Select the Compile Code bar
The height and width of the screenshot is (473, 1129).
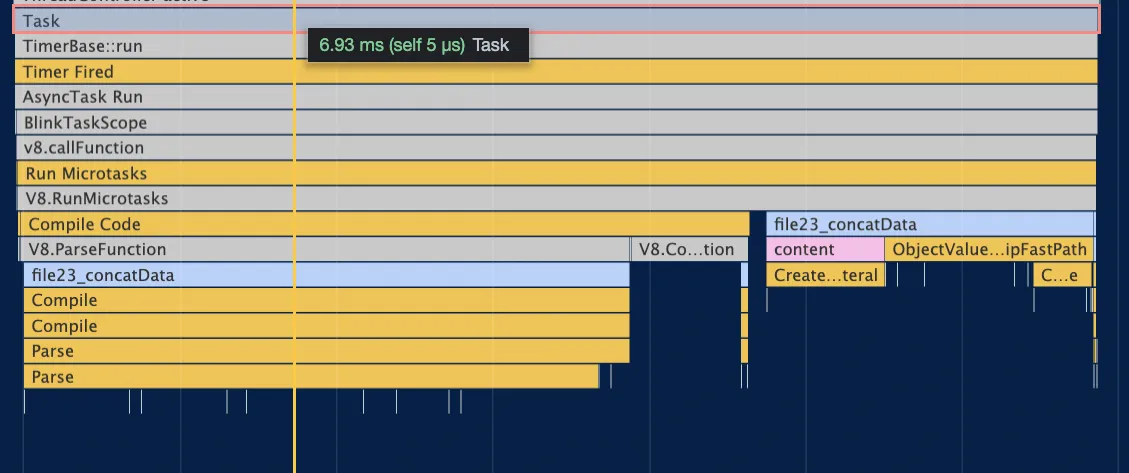[384, 224]
